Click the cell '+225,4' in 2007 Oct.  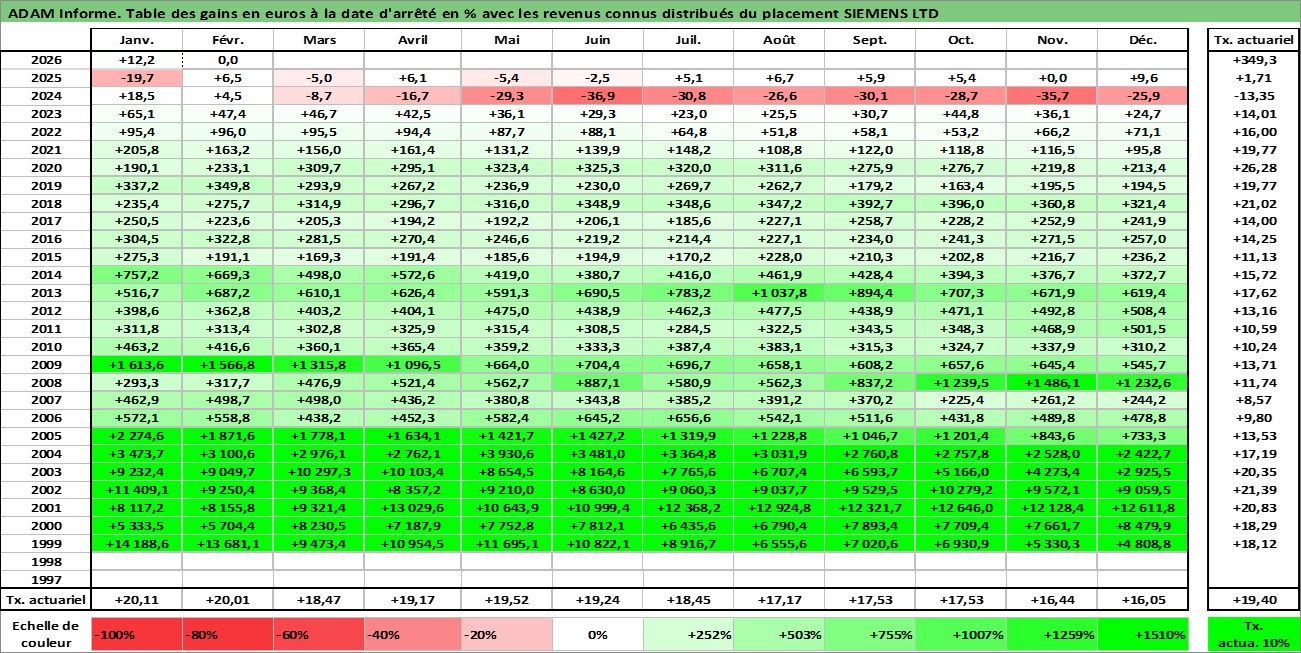961,400
